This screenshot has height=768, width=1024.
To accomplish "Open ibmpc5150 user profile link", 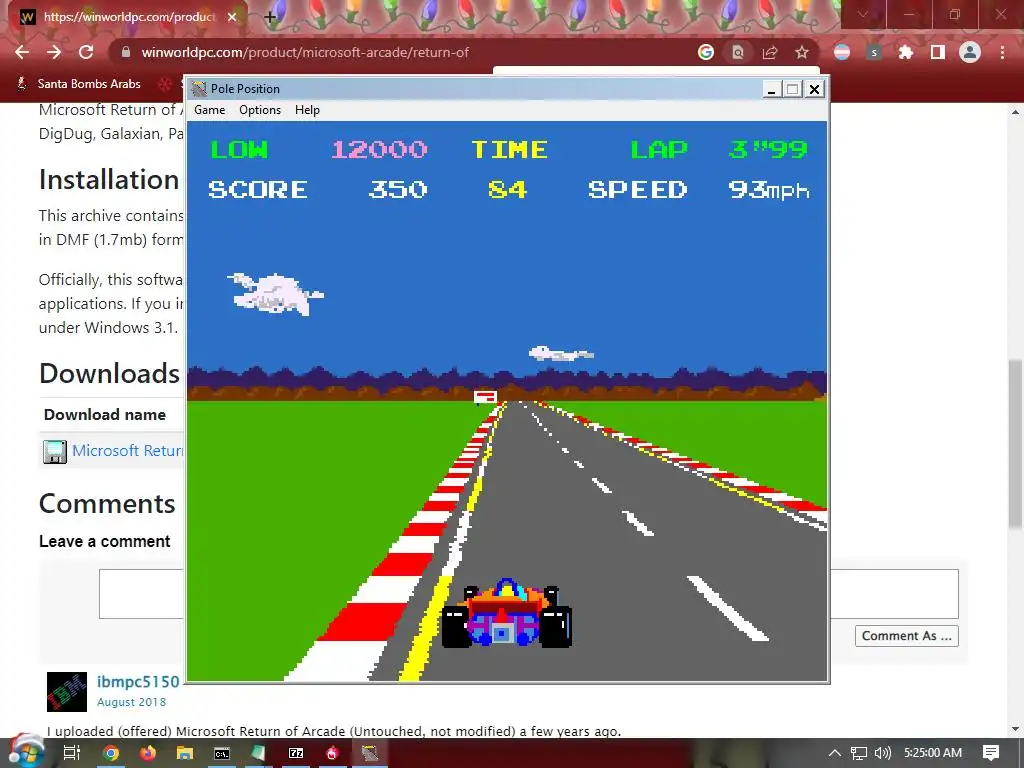I will click(x=138, y=682).
